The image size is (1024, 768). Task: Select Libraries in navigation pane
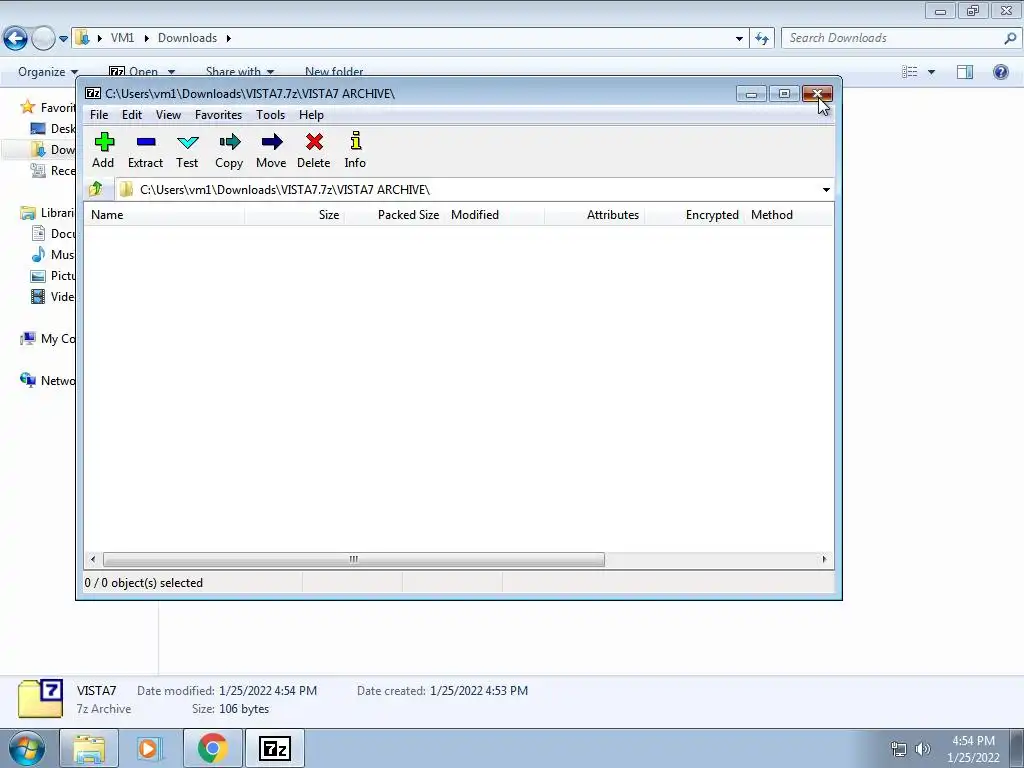pos(47,213)
